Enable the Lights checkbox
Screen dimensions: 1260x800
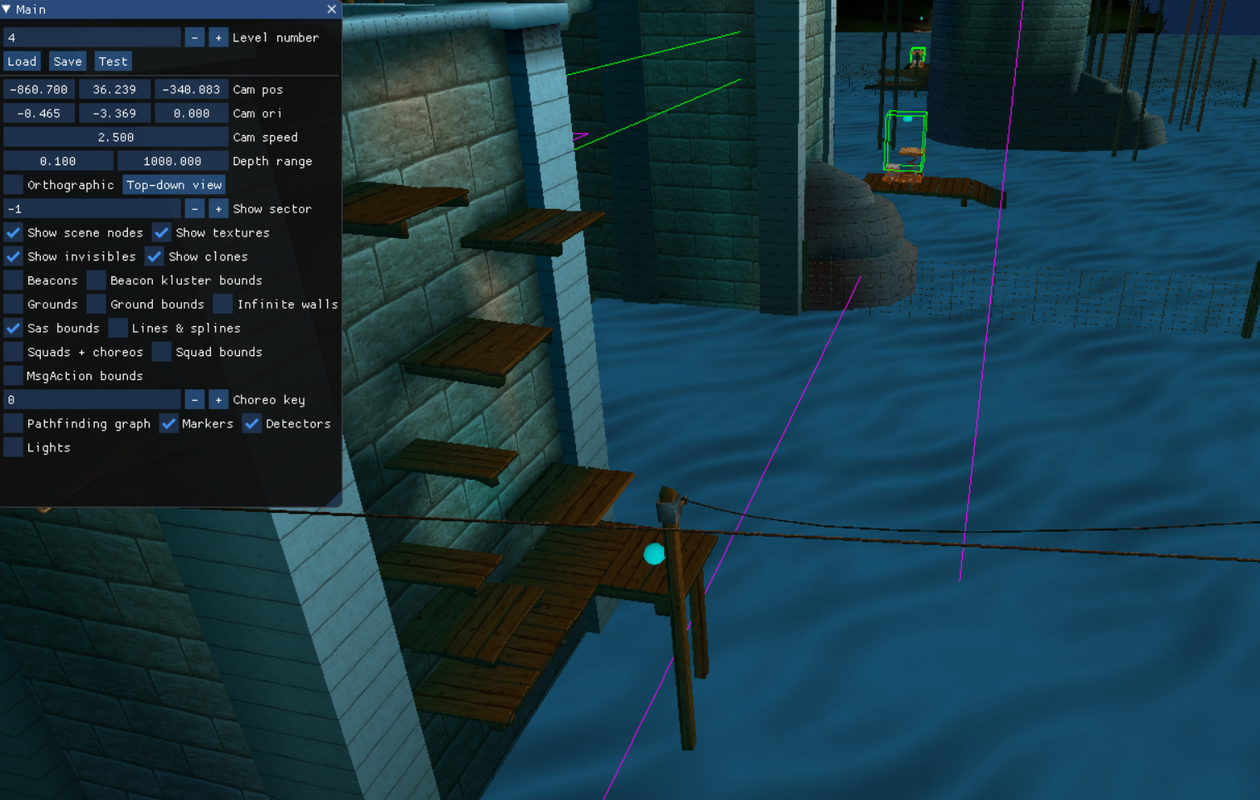14,448
